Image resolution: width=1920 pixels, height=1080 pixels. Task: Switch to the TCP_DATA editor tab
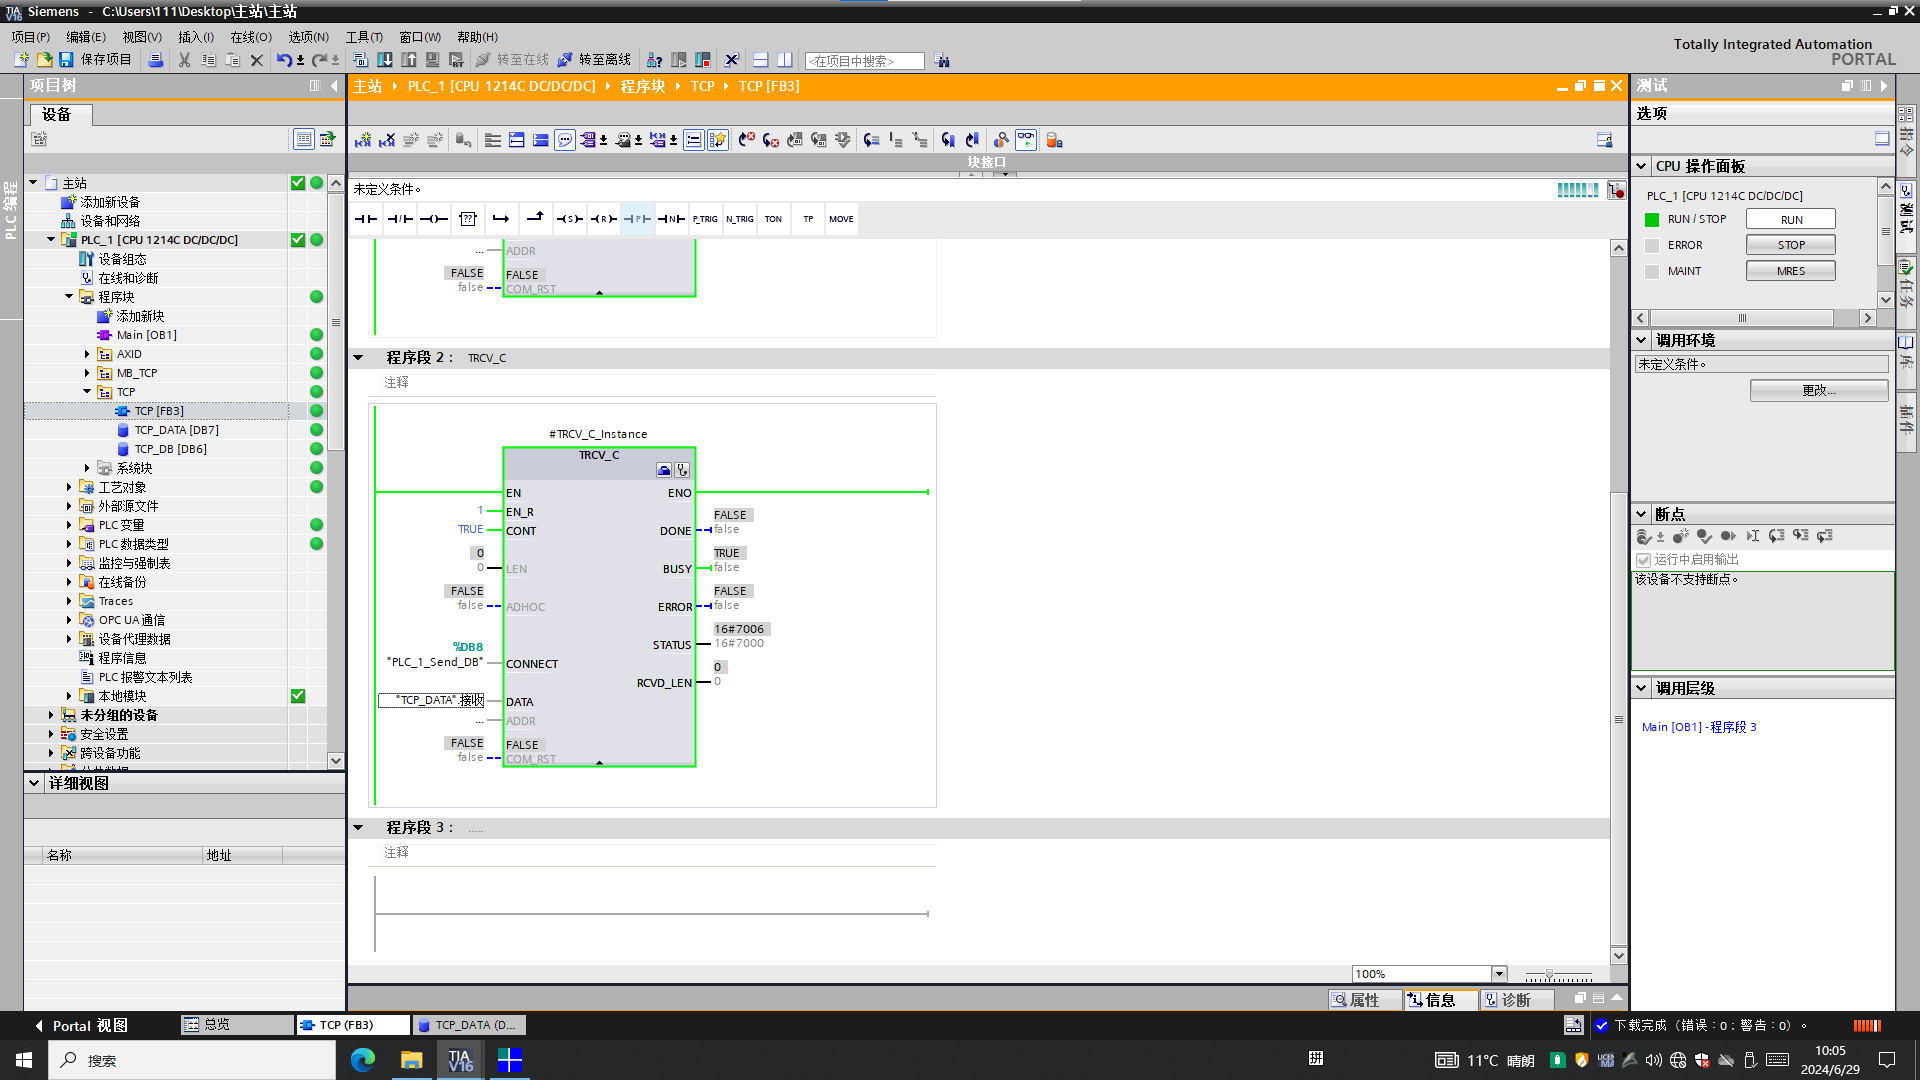468,1025
